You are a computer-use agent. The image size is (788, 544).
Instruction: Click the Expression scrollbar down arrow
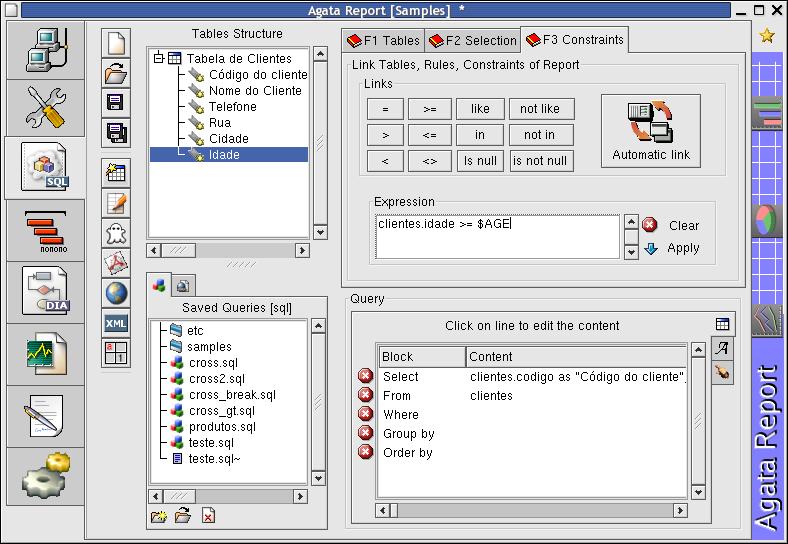coord(631,252)
